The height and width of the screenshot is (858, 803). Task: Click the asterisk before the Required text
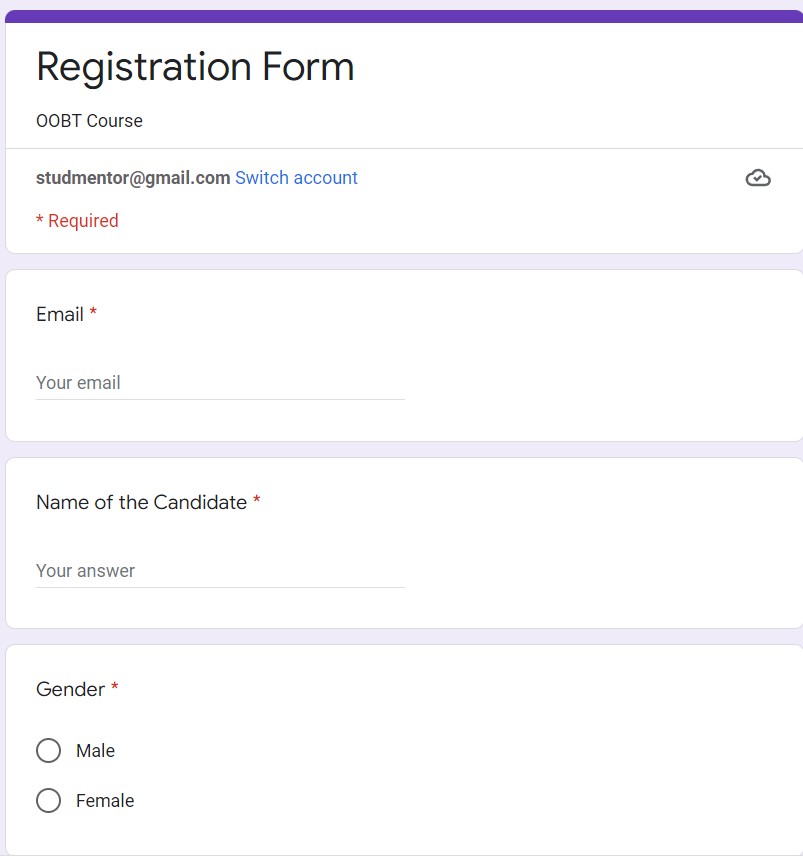click(39, 219)
